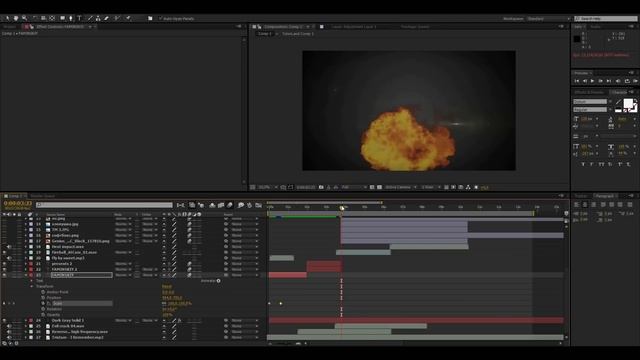Switch to the Effects & Presets tab
The image size is (640, 360).
pos(589,92)
